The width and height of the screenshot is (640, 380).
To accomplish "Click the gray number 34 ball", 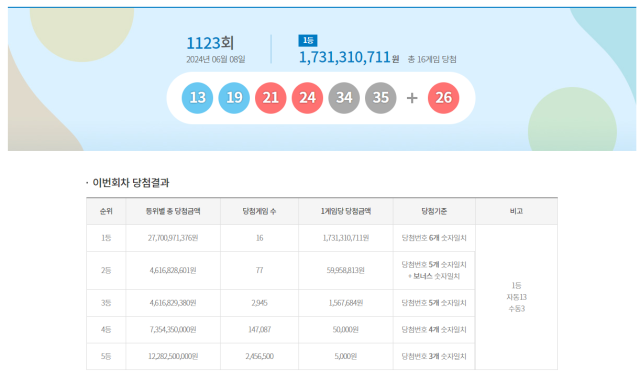I will pyautogui.click(x=344, y=98).
